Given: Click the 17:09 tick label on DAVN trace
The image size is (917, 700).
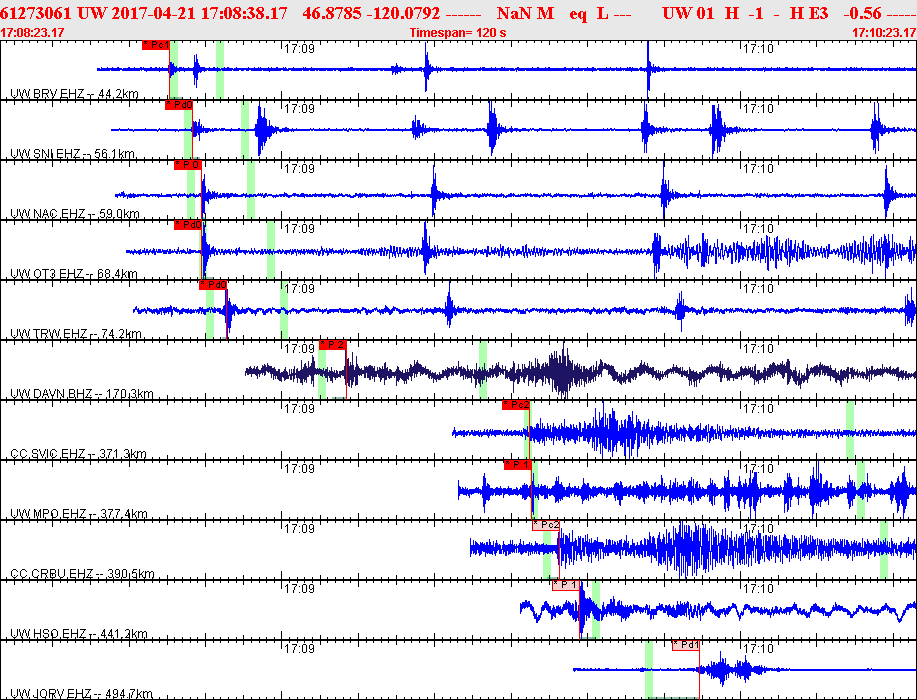Looking at the screenshot, I should (x=299, y=349).
